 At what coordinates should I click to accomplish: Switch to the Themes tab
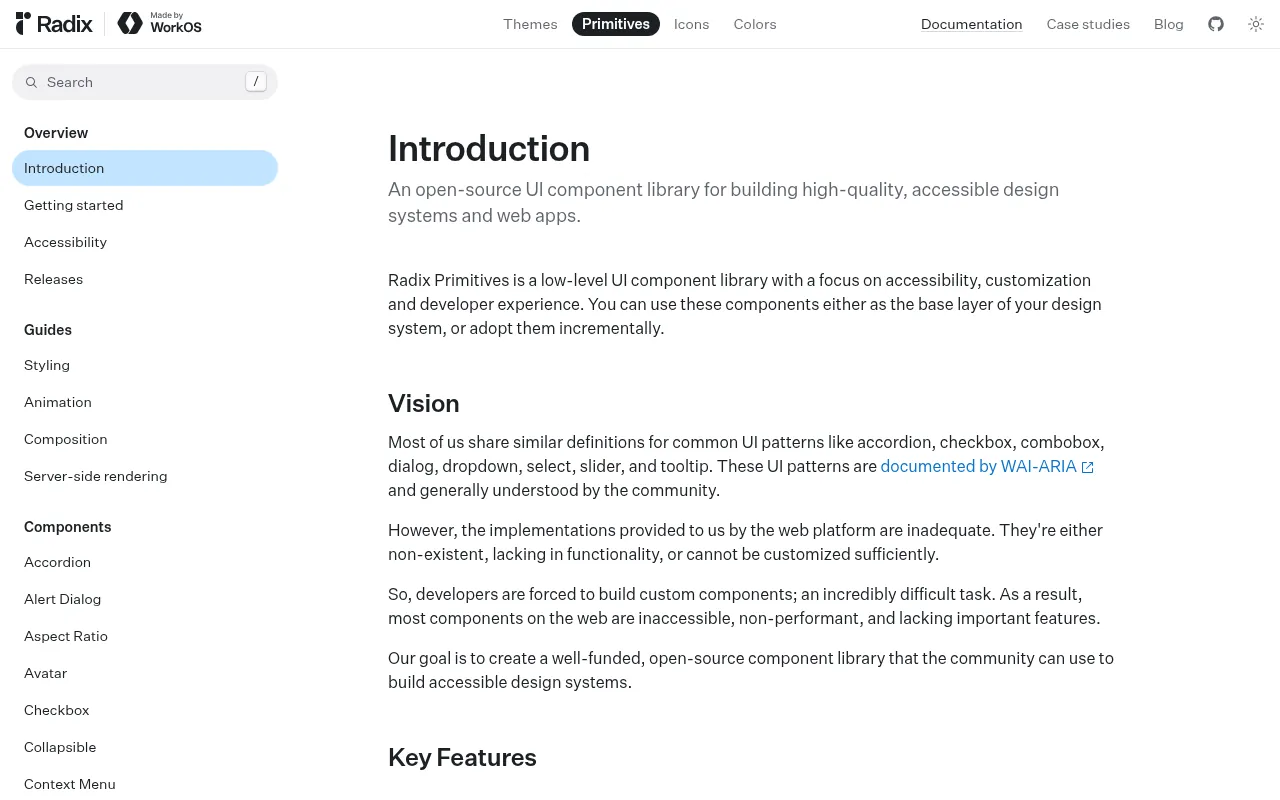pos(530,24)
